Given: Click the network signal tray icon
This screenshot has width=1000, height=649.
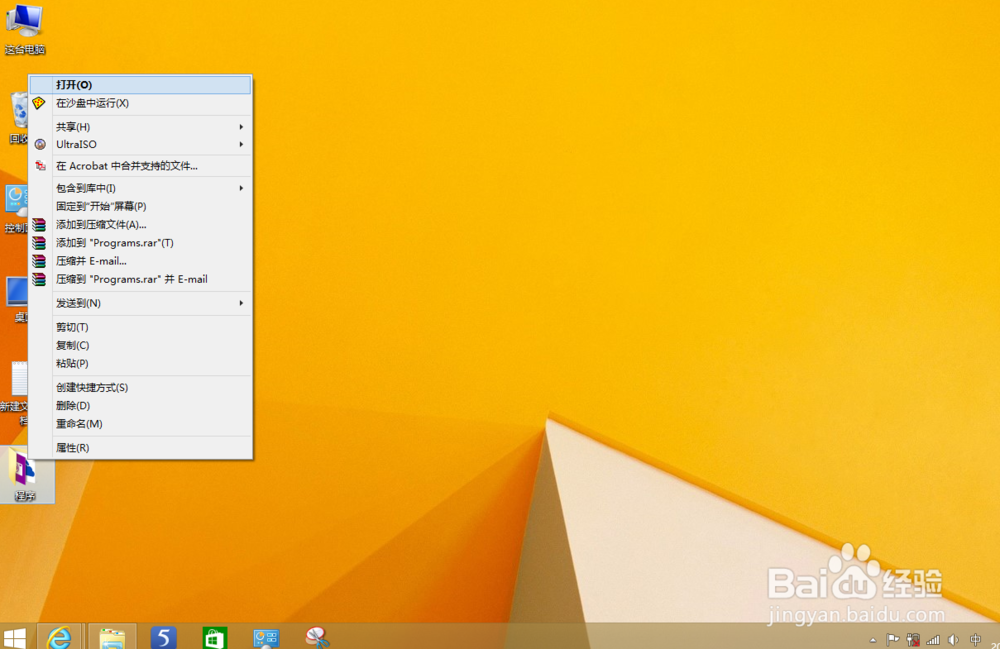Looking at the screenshot, I should coord(933,639).
